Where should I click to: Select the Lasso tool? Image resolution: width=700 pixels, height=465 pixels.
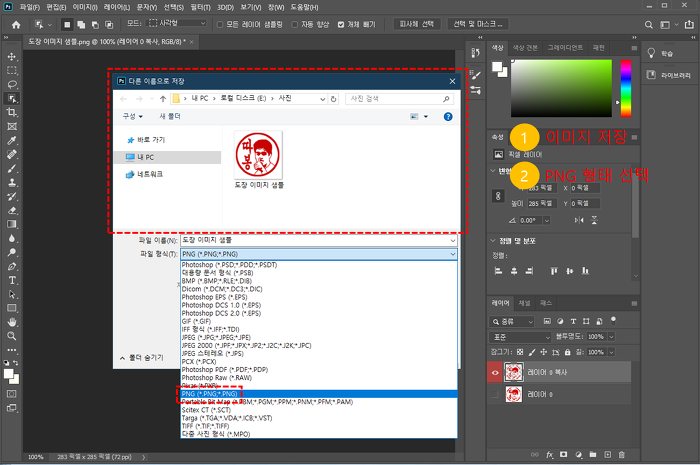[12, 84]
